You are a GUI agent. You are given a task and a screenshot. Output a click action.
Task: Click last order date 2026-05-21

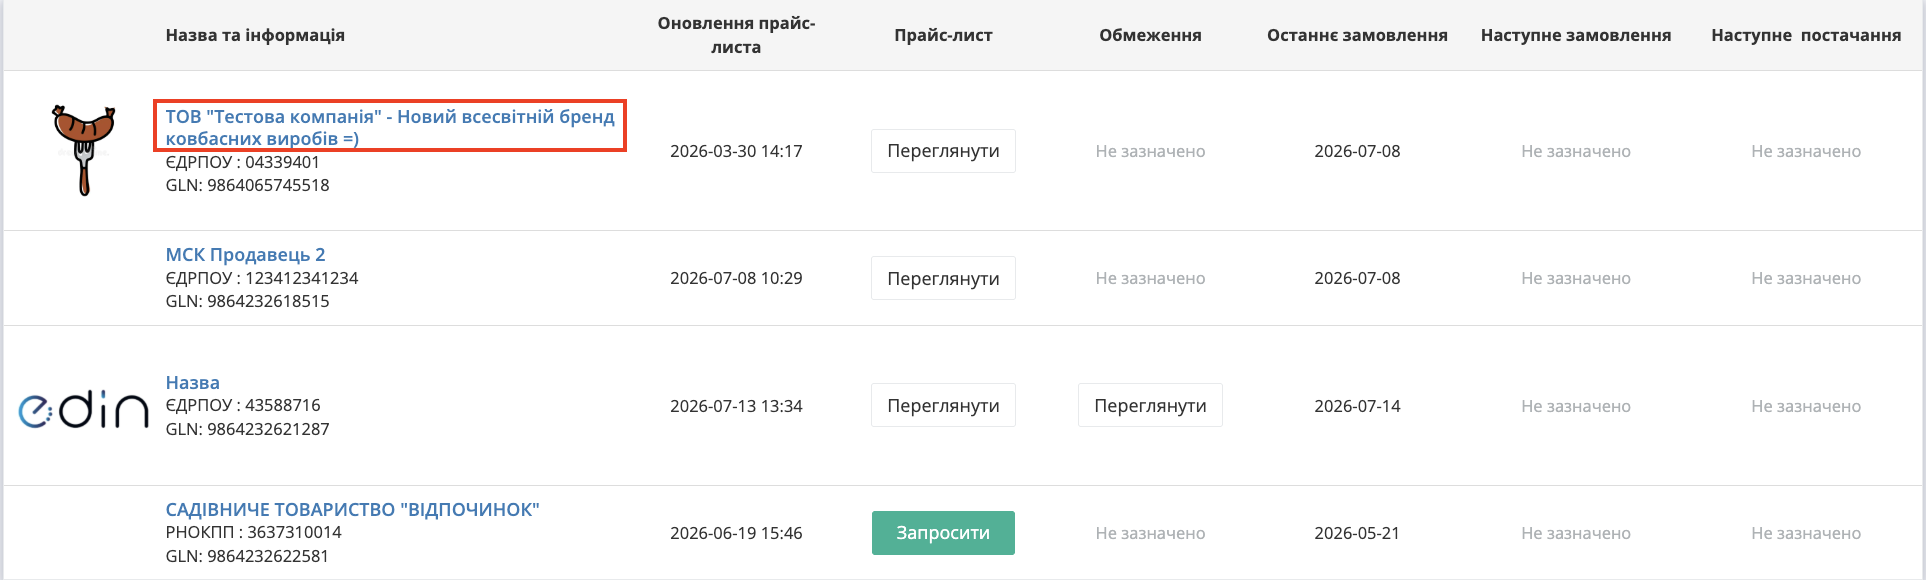tap(1357, 533)
